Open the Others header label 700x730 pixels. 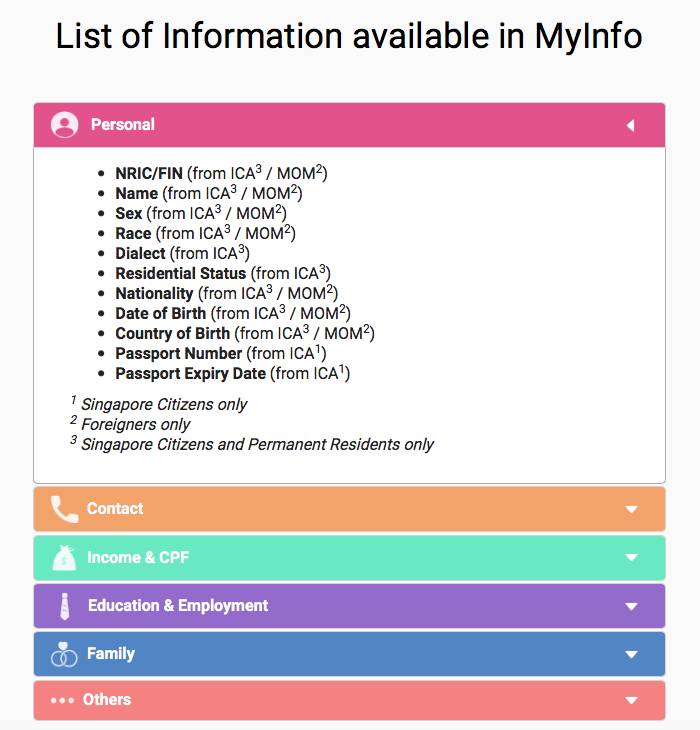(107, 700)
